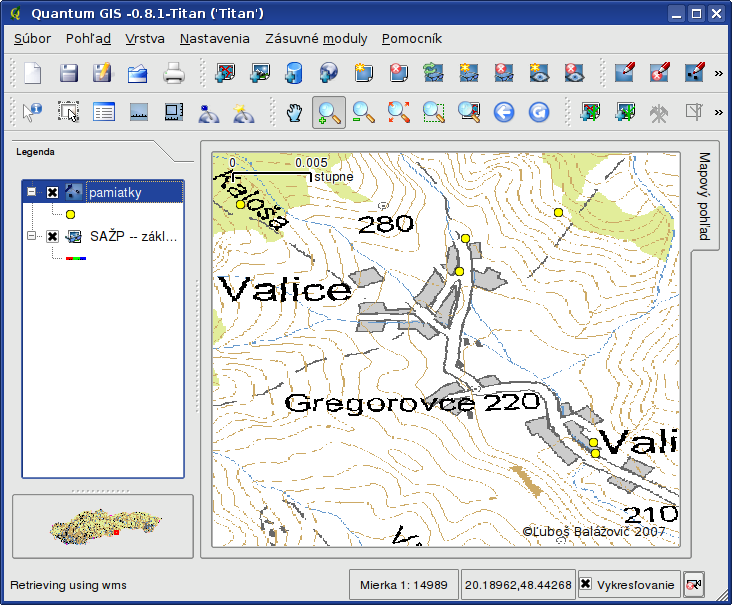Click the Zoom Out magnifier tool
The width and height of the screenshot is (732, 605).
tap(364, 112)
